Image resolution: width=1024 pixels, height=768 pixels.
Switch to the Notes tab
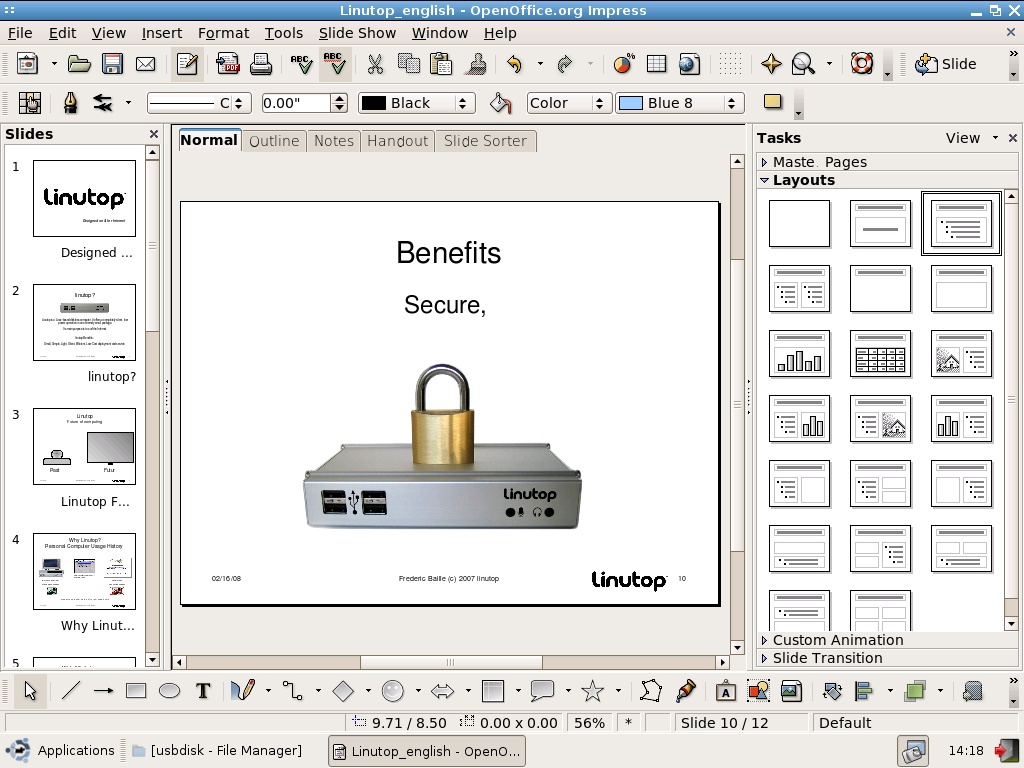[334, 141]
